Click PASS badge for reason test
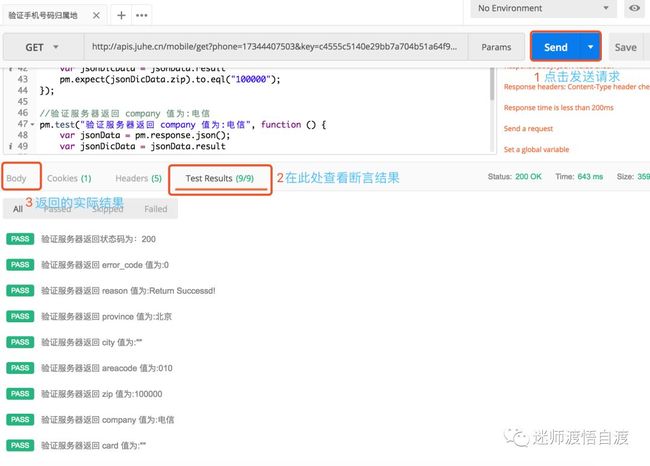This screenshot has width=650, height=466. (x=20, y=290)
